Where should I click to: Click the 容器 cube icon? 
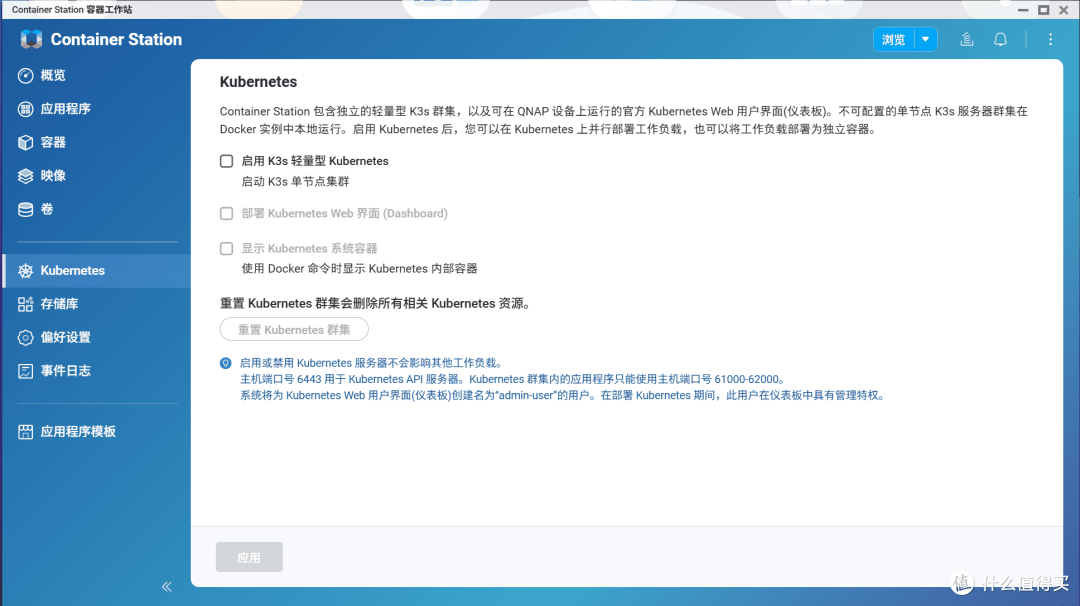coord(25,143)
